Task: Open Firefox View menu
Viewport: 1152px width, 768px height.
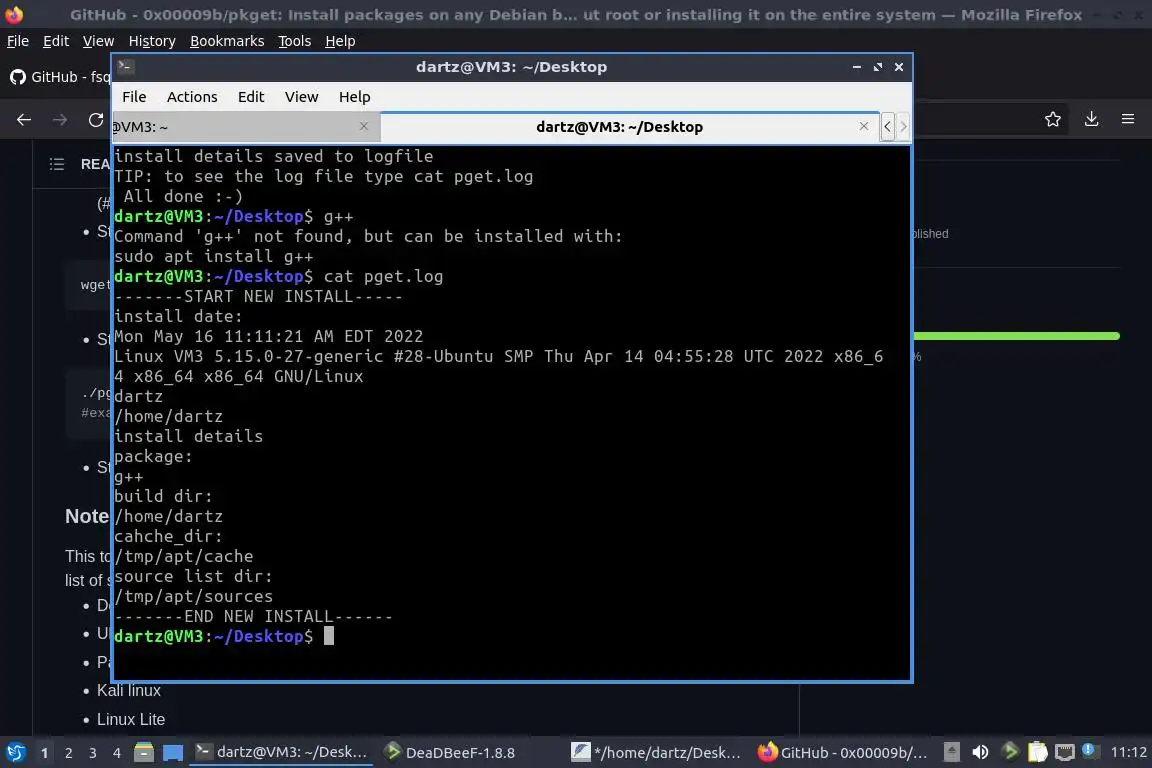Action: point(98,41)
